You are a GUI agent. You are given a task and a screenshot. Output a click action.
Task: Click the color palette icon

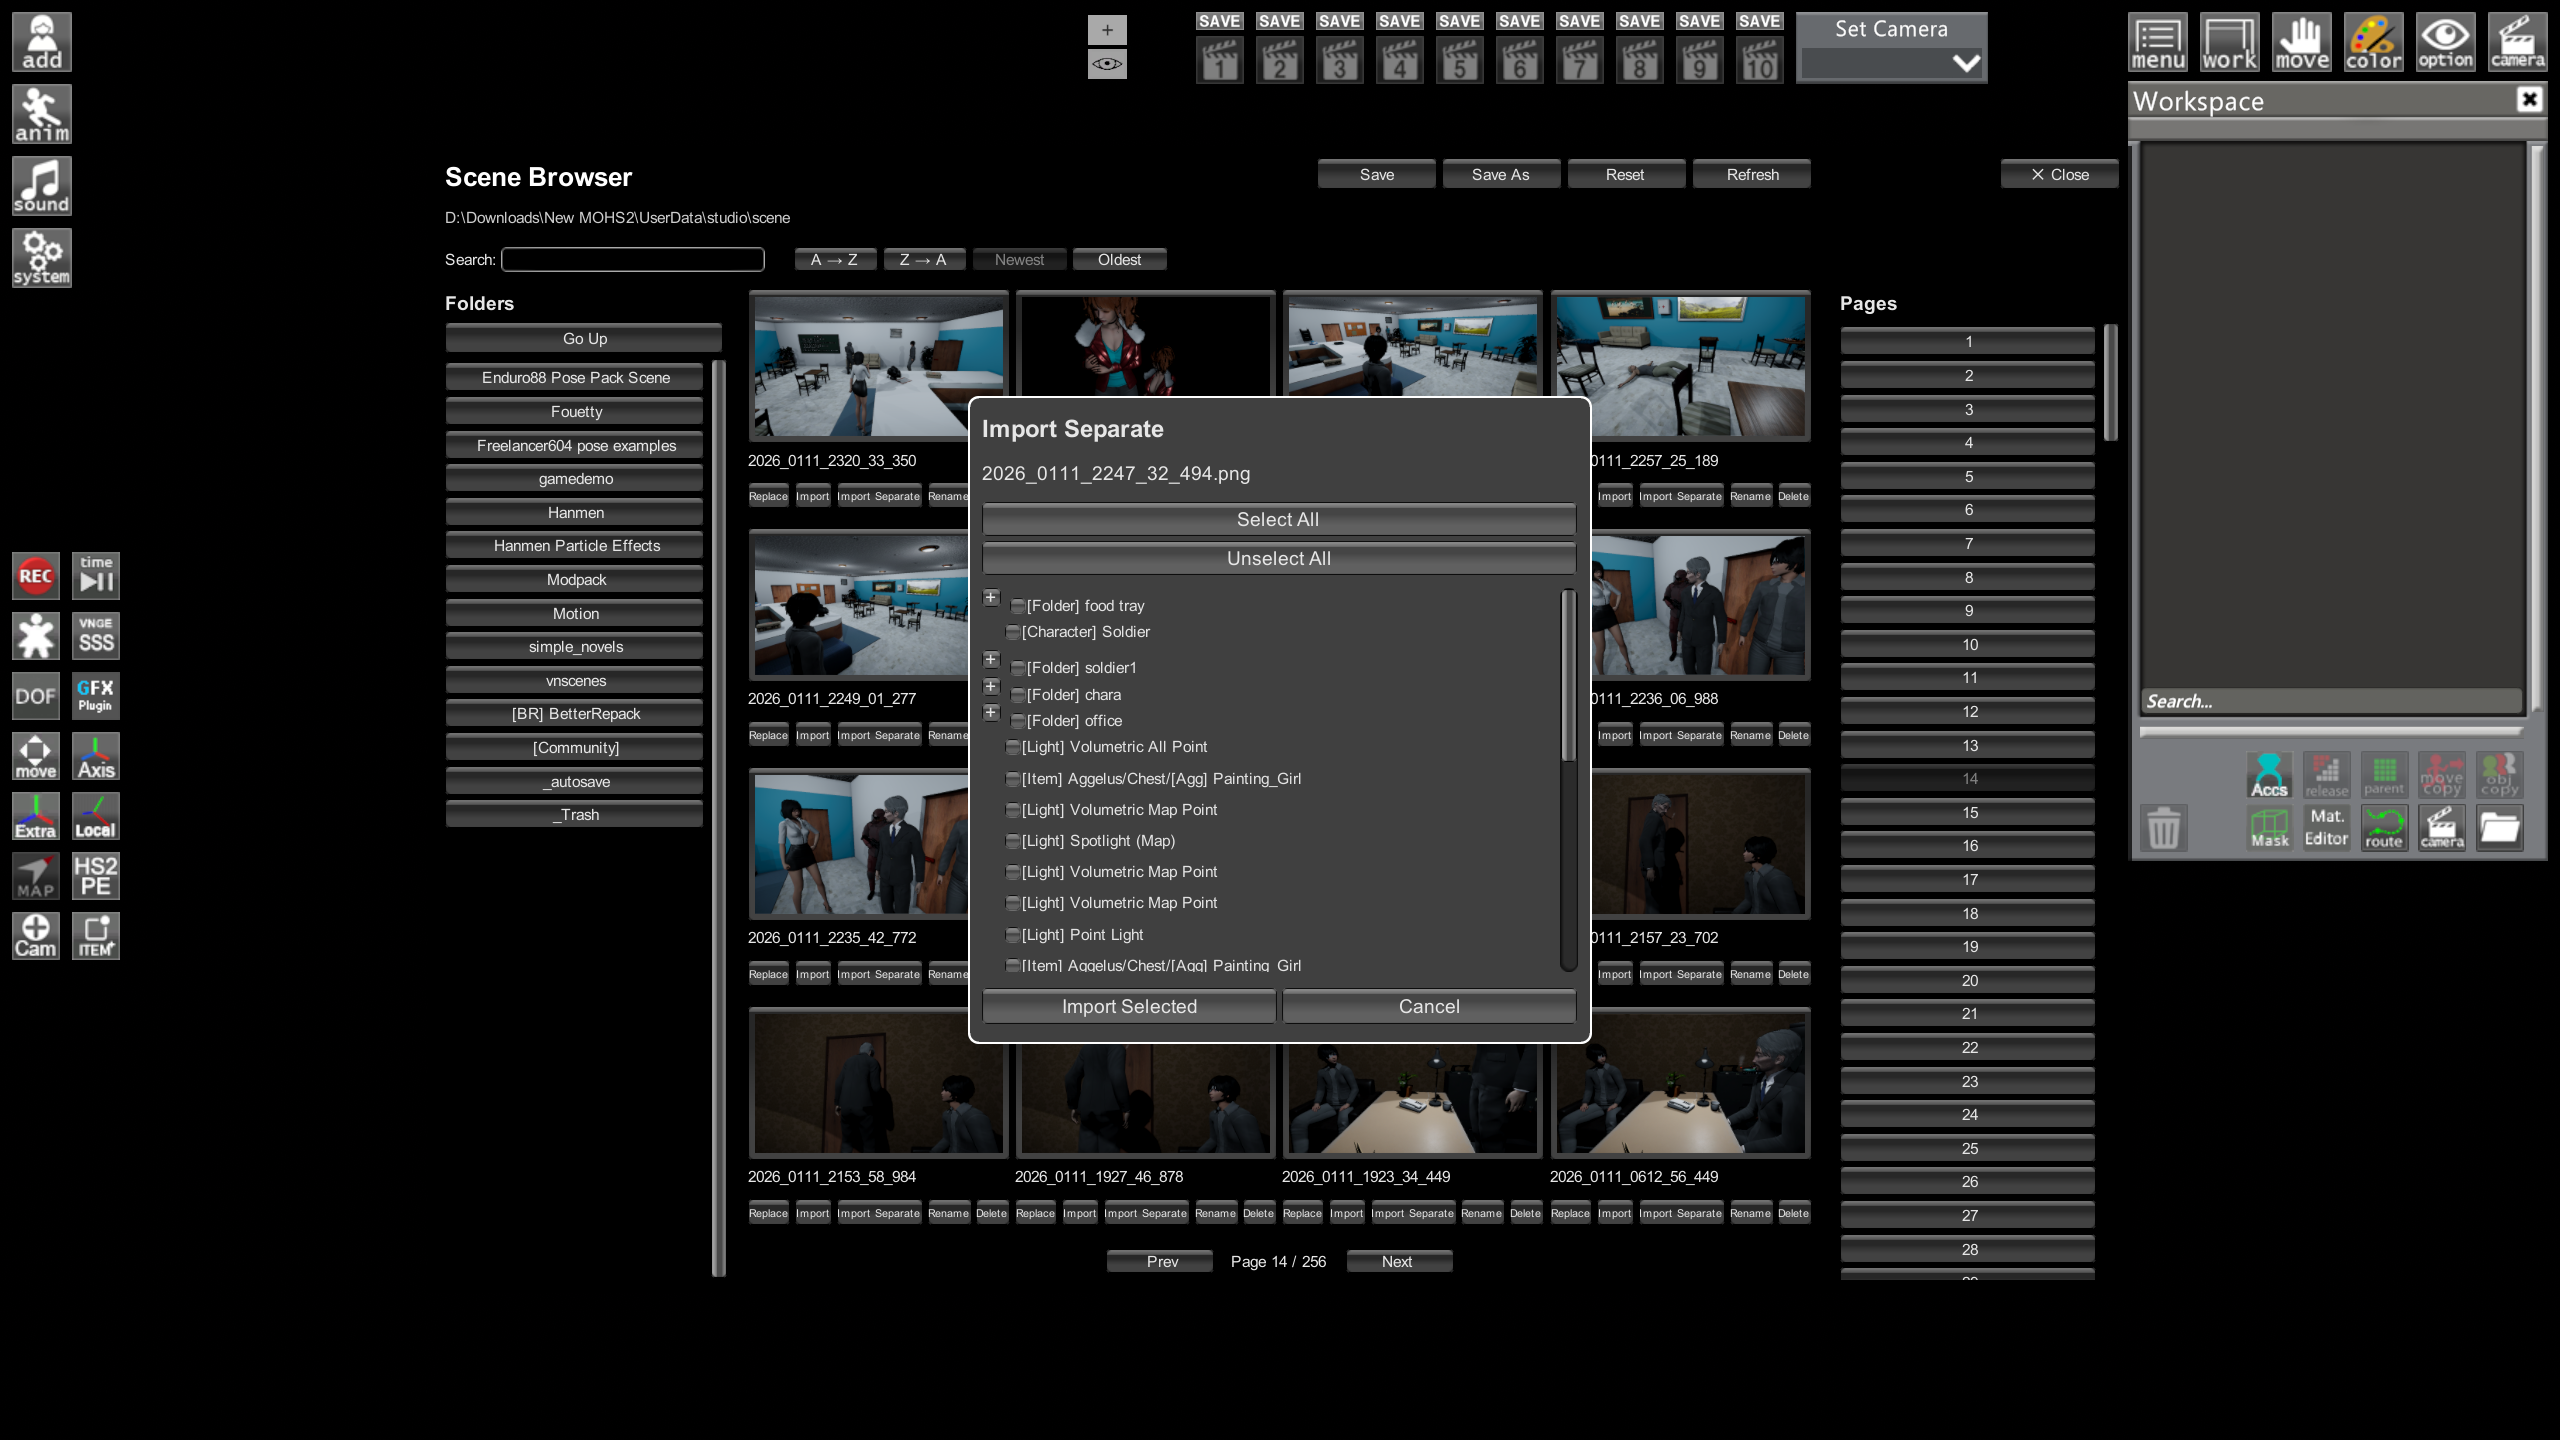click(x=2373, y=42)
